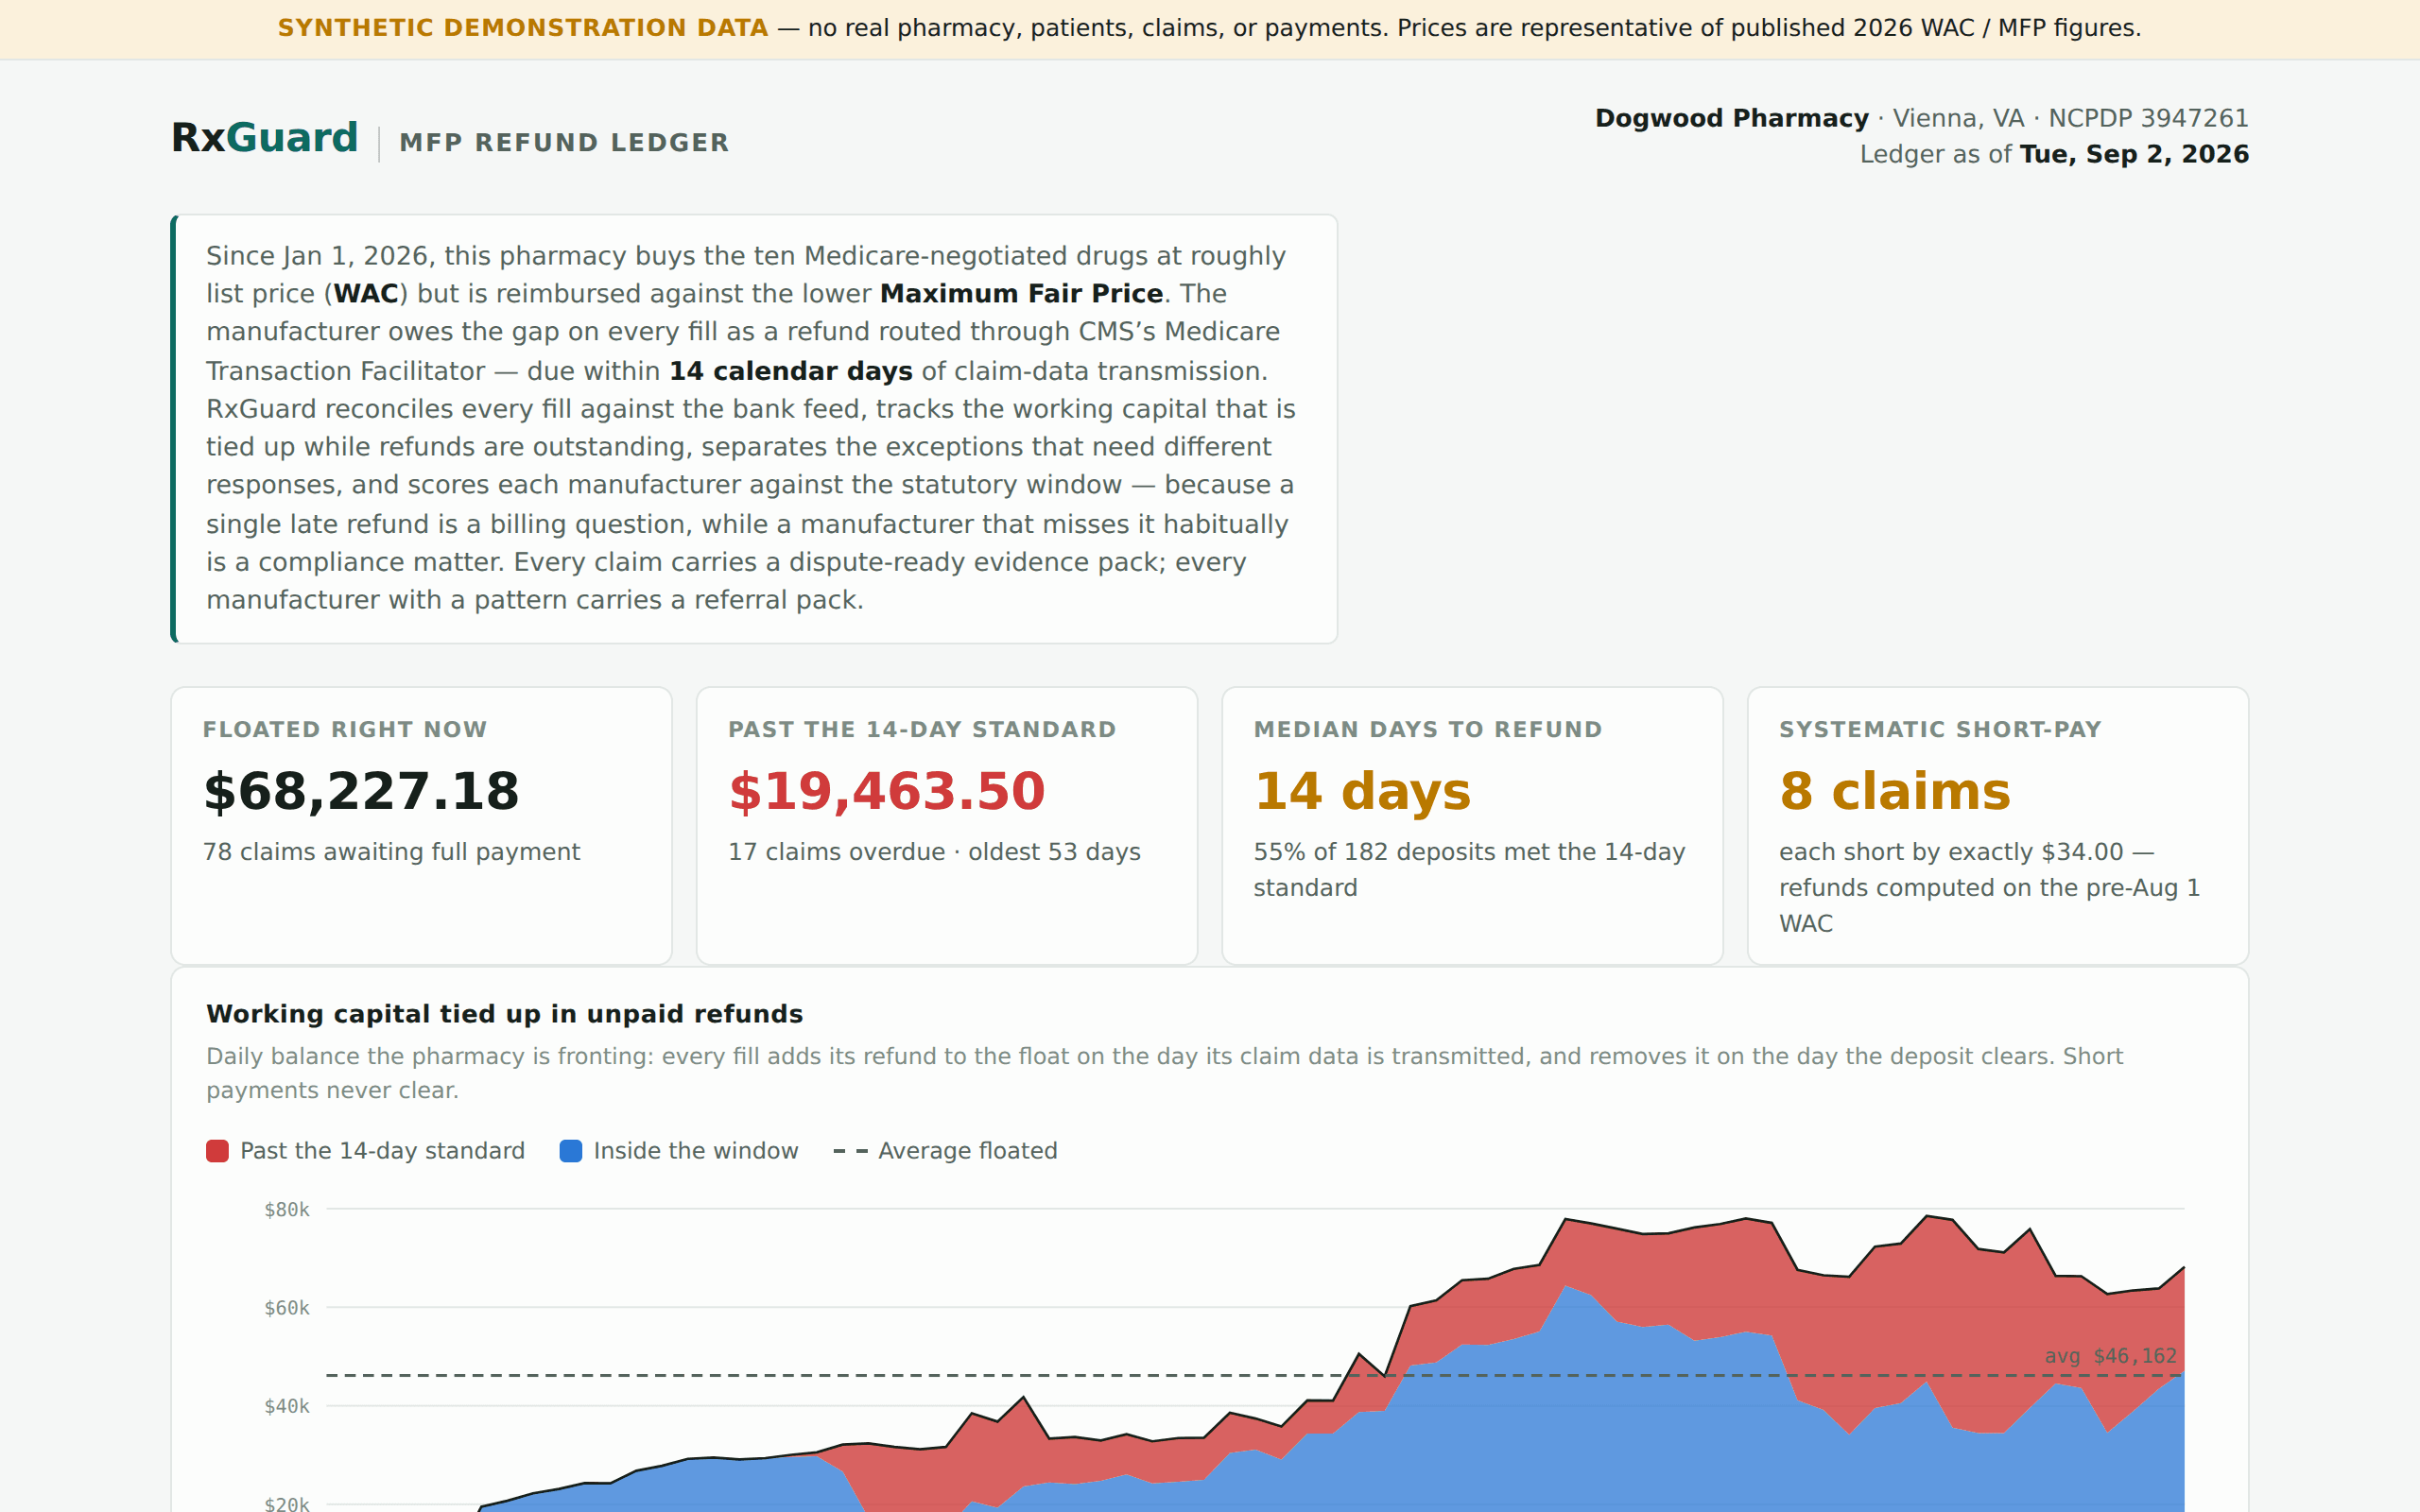Click the ledger date Tue, Sep 2, 2026
The width and height of the screenshot is (2420, 1512).
(2134, 154)
